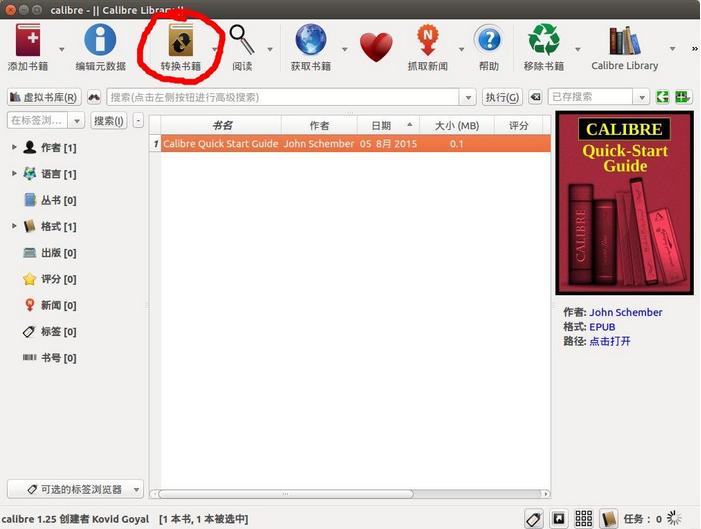This screenshot has width=701, height=529.
Task: Click row number 1 header
Action: (x=155, y=144)
